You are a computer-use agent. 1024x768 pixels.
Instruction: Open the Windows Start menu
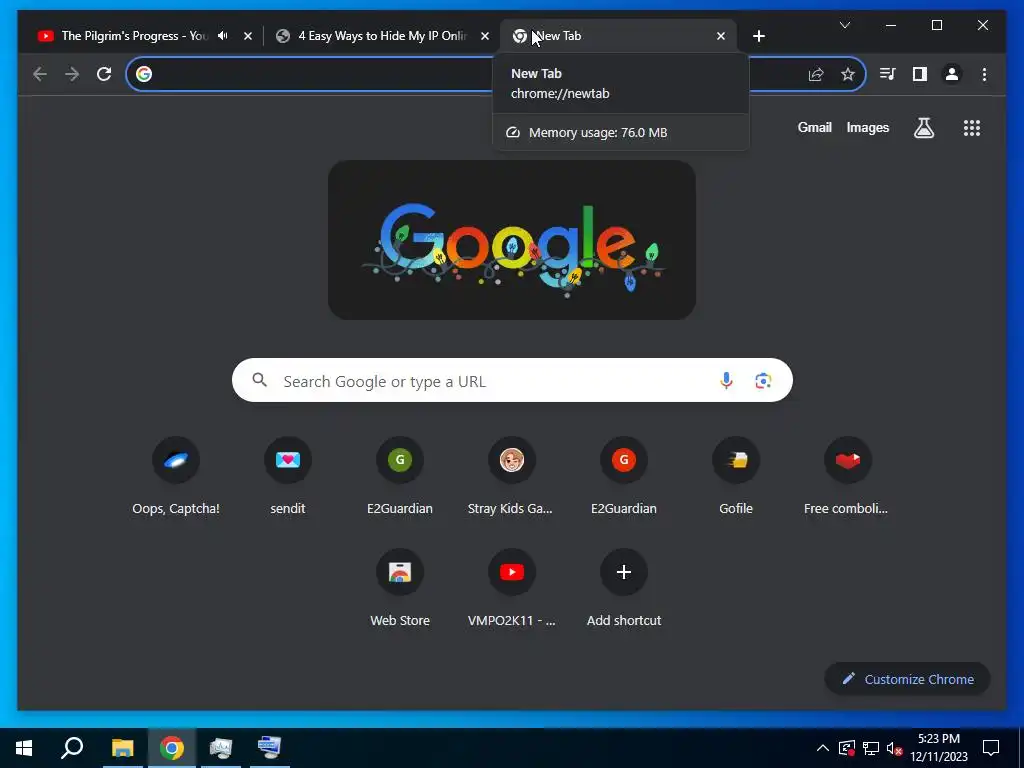point(24,748)
